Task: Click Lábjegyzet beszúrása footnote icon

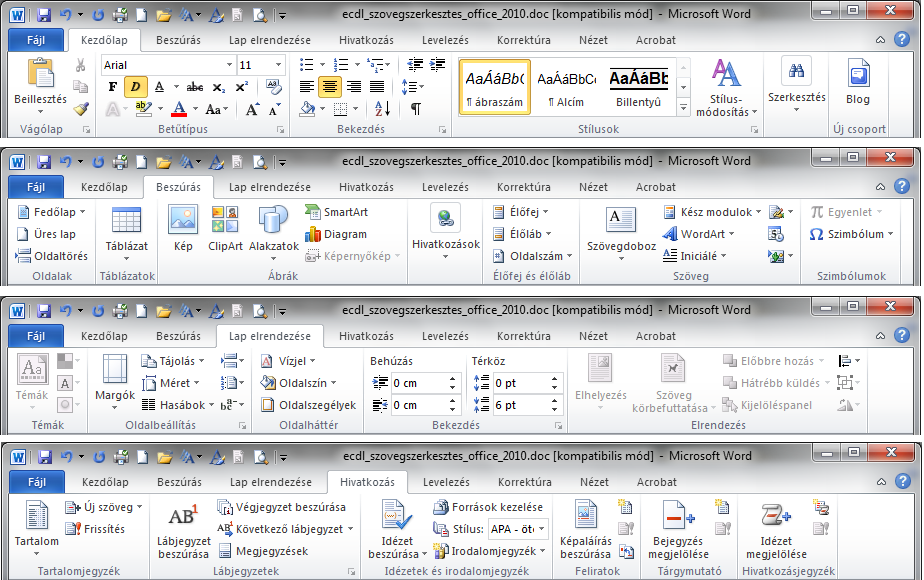Action: [x=183, y=516]
